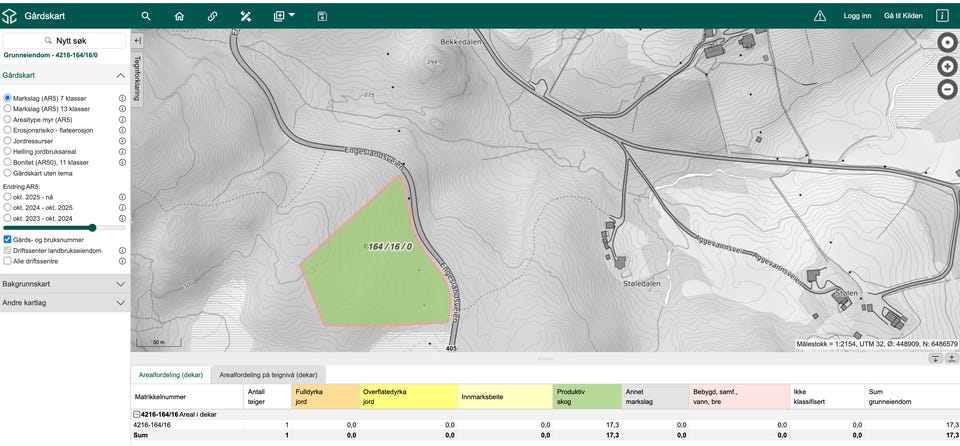Open the Tegnforklaring side tab

[x=137, y=78]
